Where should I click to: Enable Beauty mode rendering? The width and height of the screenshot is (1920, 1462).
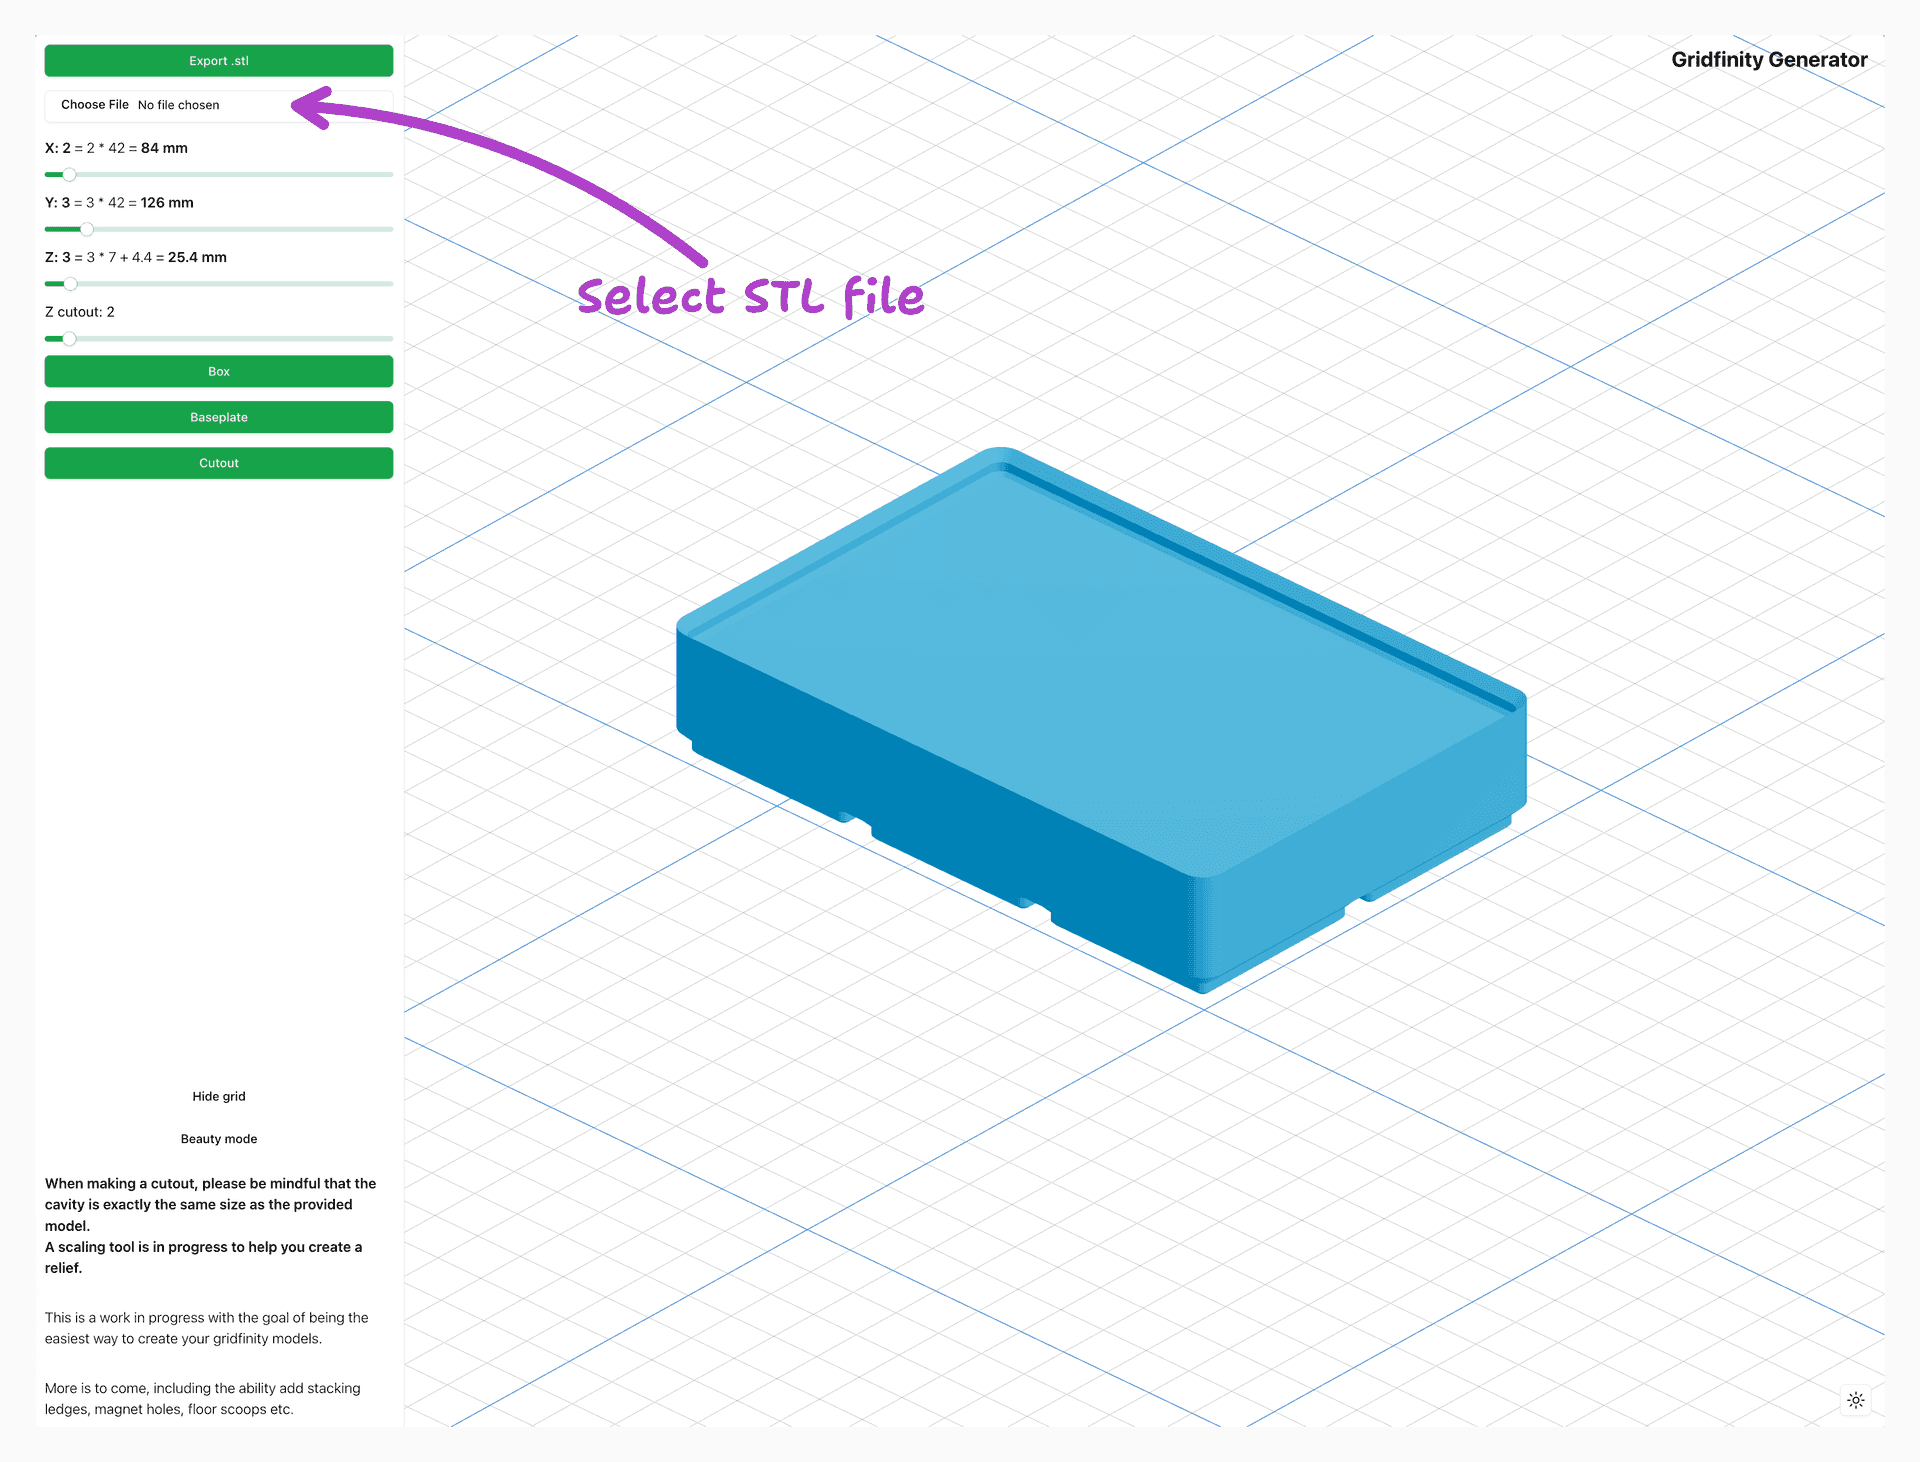click(218, 1138)
